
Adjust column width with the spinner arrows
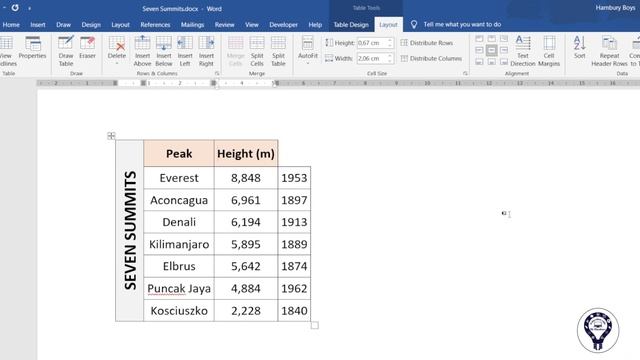point(390,58)
